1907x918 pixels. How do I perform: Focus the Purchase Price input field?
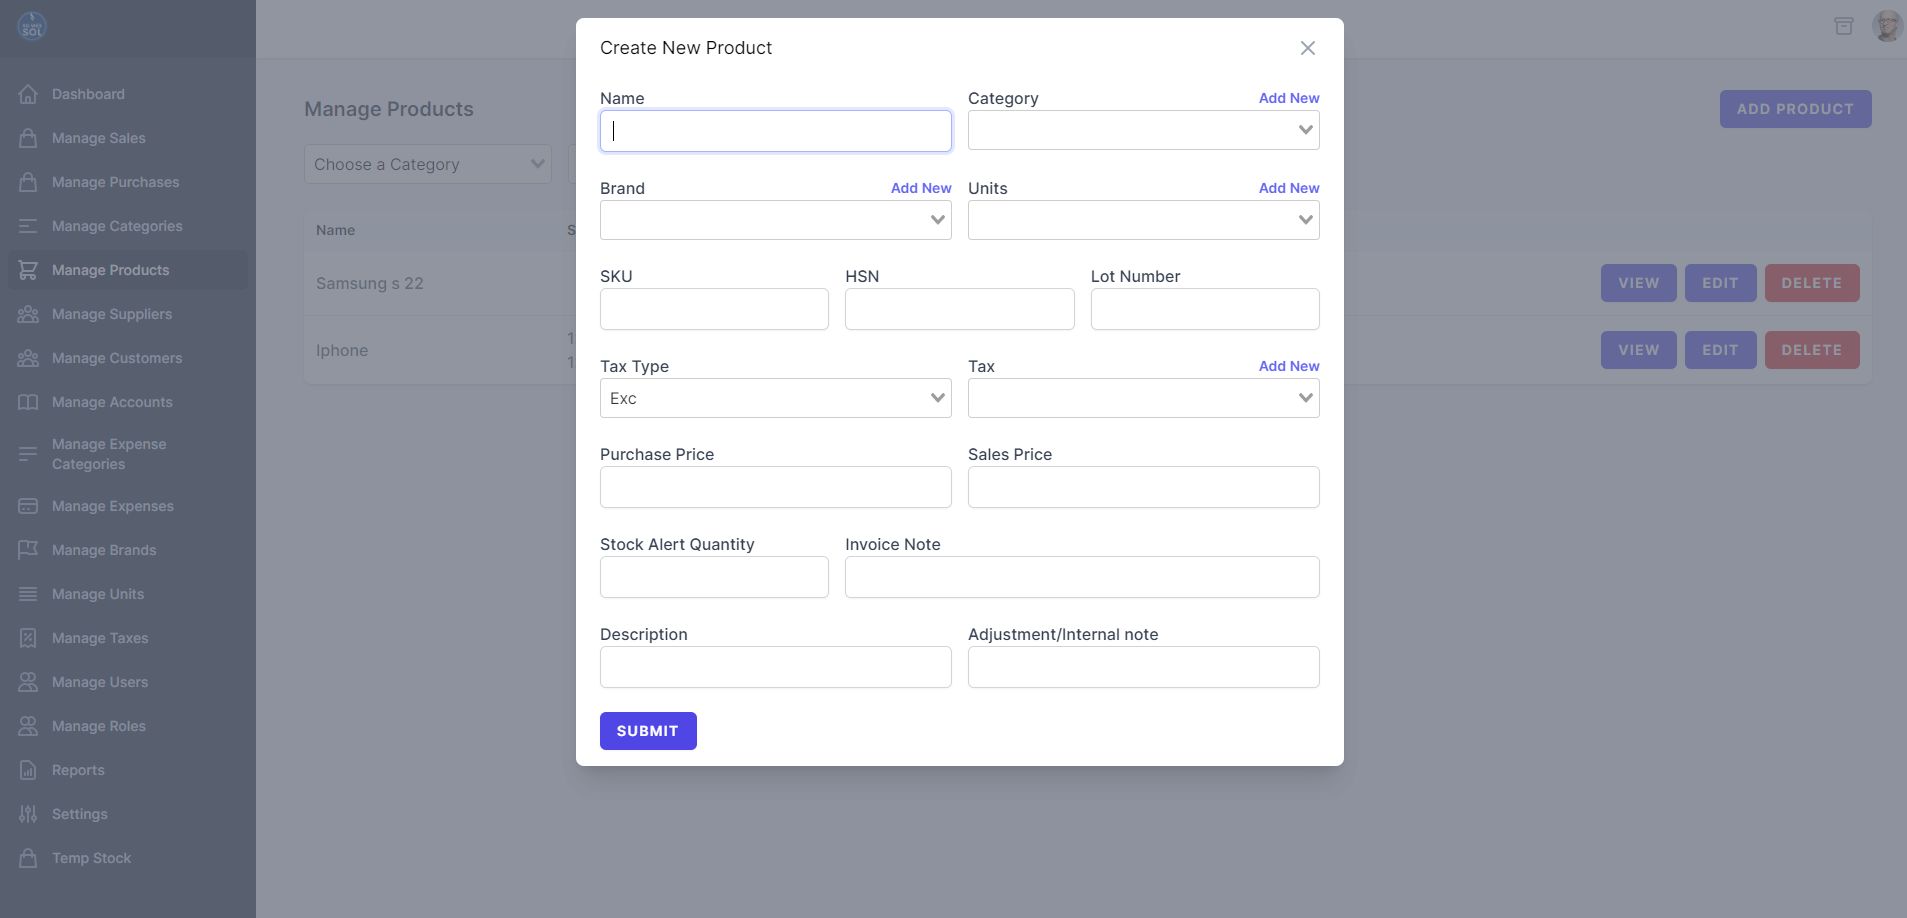point(775,487)
